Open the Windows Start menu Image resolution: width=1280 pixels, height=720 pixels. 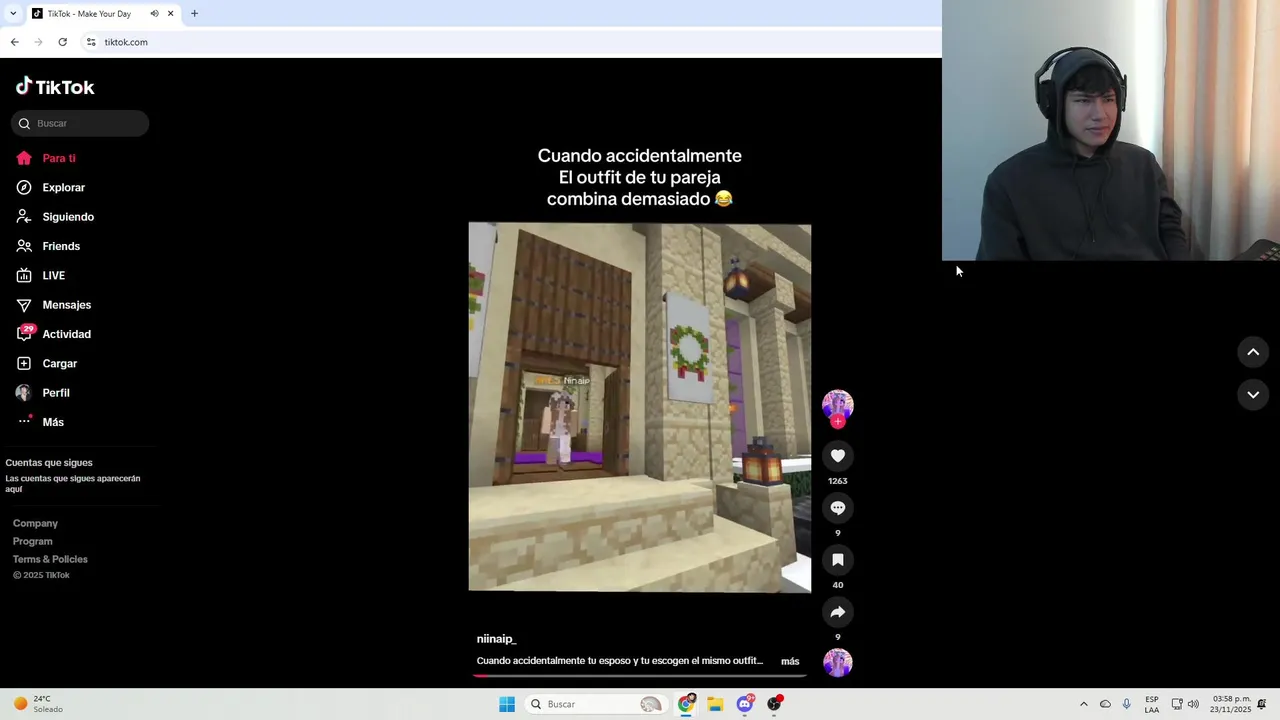click(x=507, y=704)
